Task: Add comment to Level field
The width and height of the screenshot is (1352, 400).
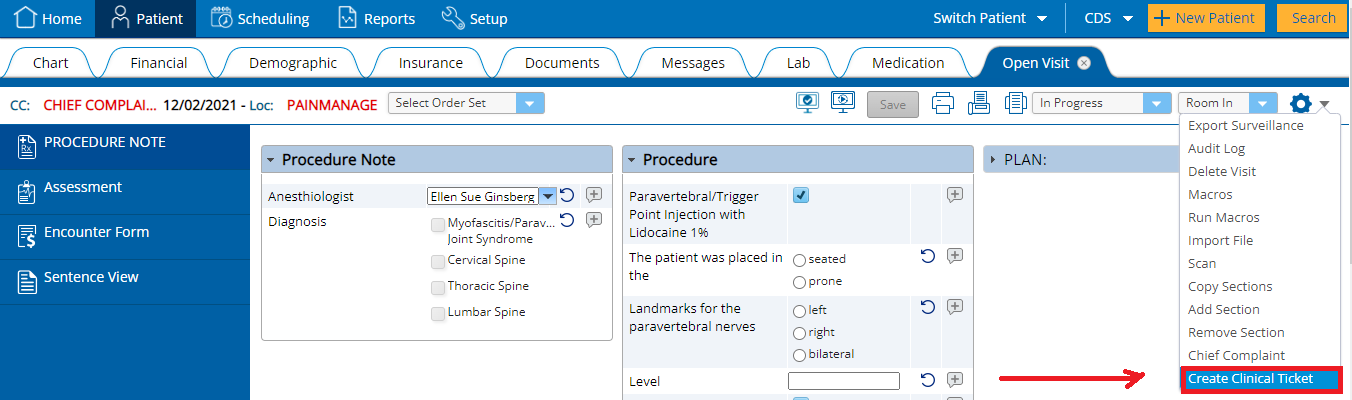Action: [955, 380]
